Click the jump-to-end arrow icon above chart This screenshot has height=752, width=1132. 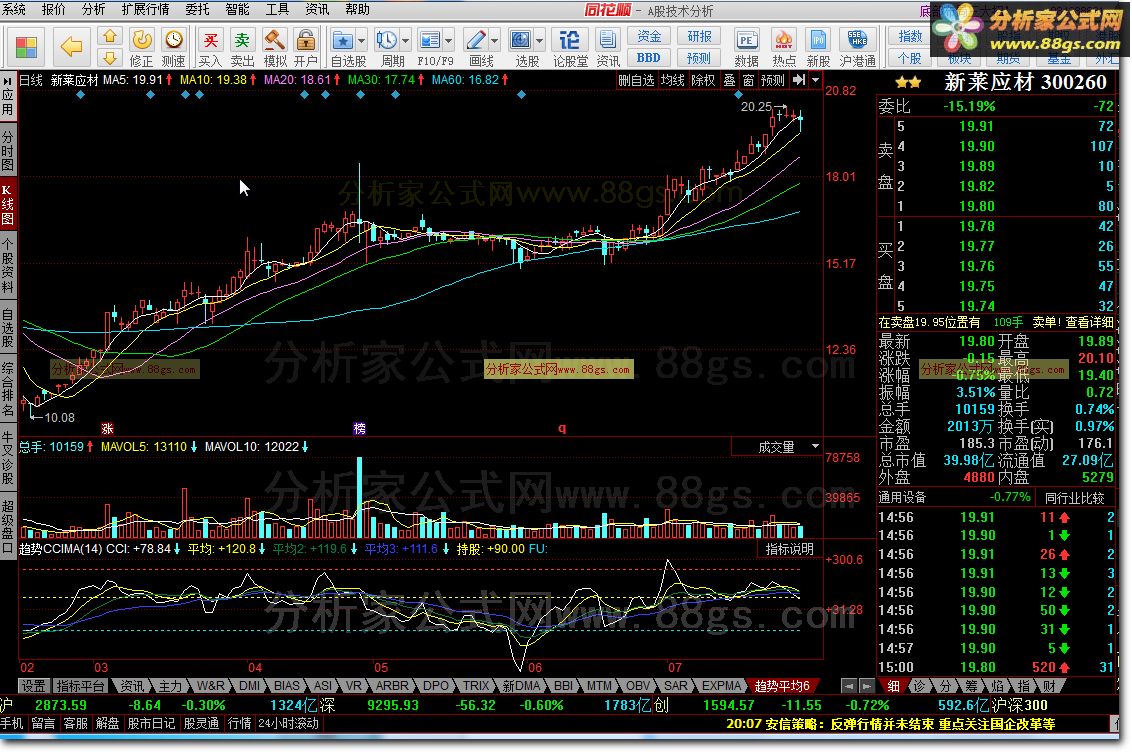coord(798,80)
